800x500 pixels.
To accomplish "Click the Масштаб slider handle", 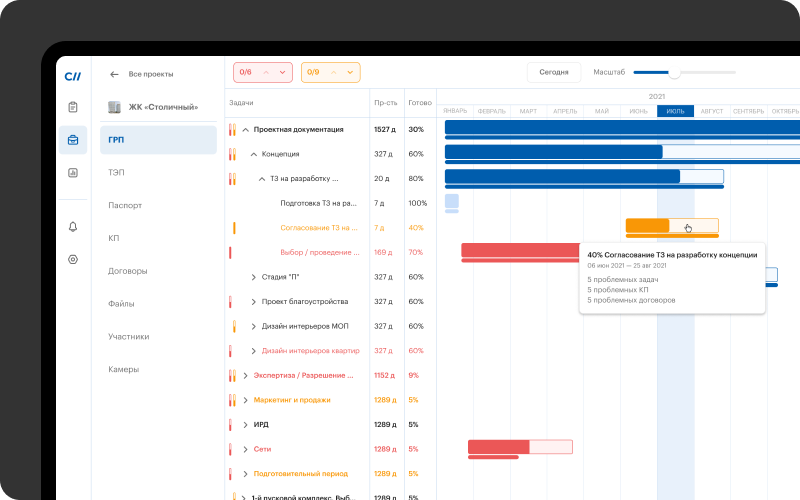I will click(x=674, y=72).
